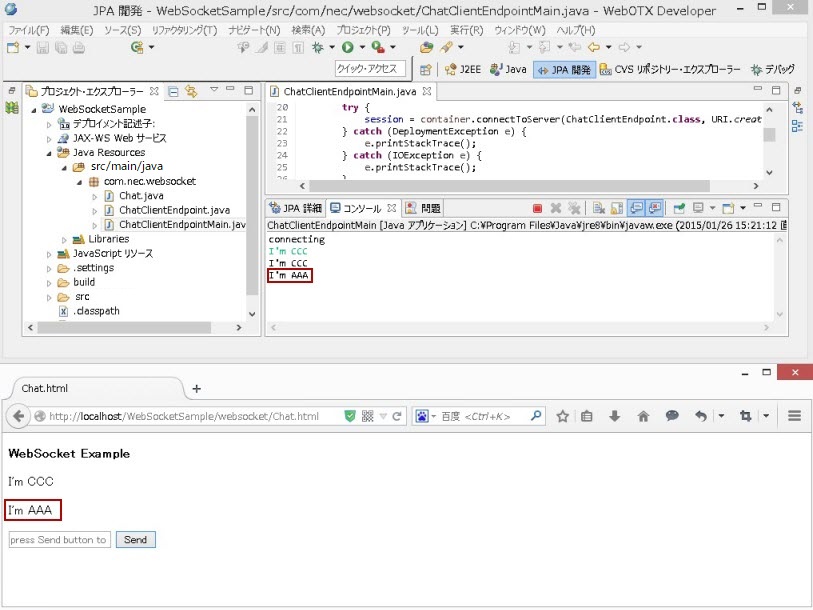Toggle Link with Editor in Project Explorer
This screenshot has height=610, width=813.
click(x=190, y=91)
